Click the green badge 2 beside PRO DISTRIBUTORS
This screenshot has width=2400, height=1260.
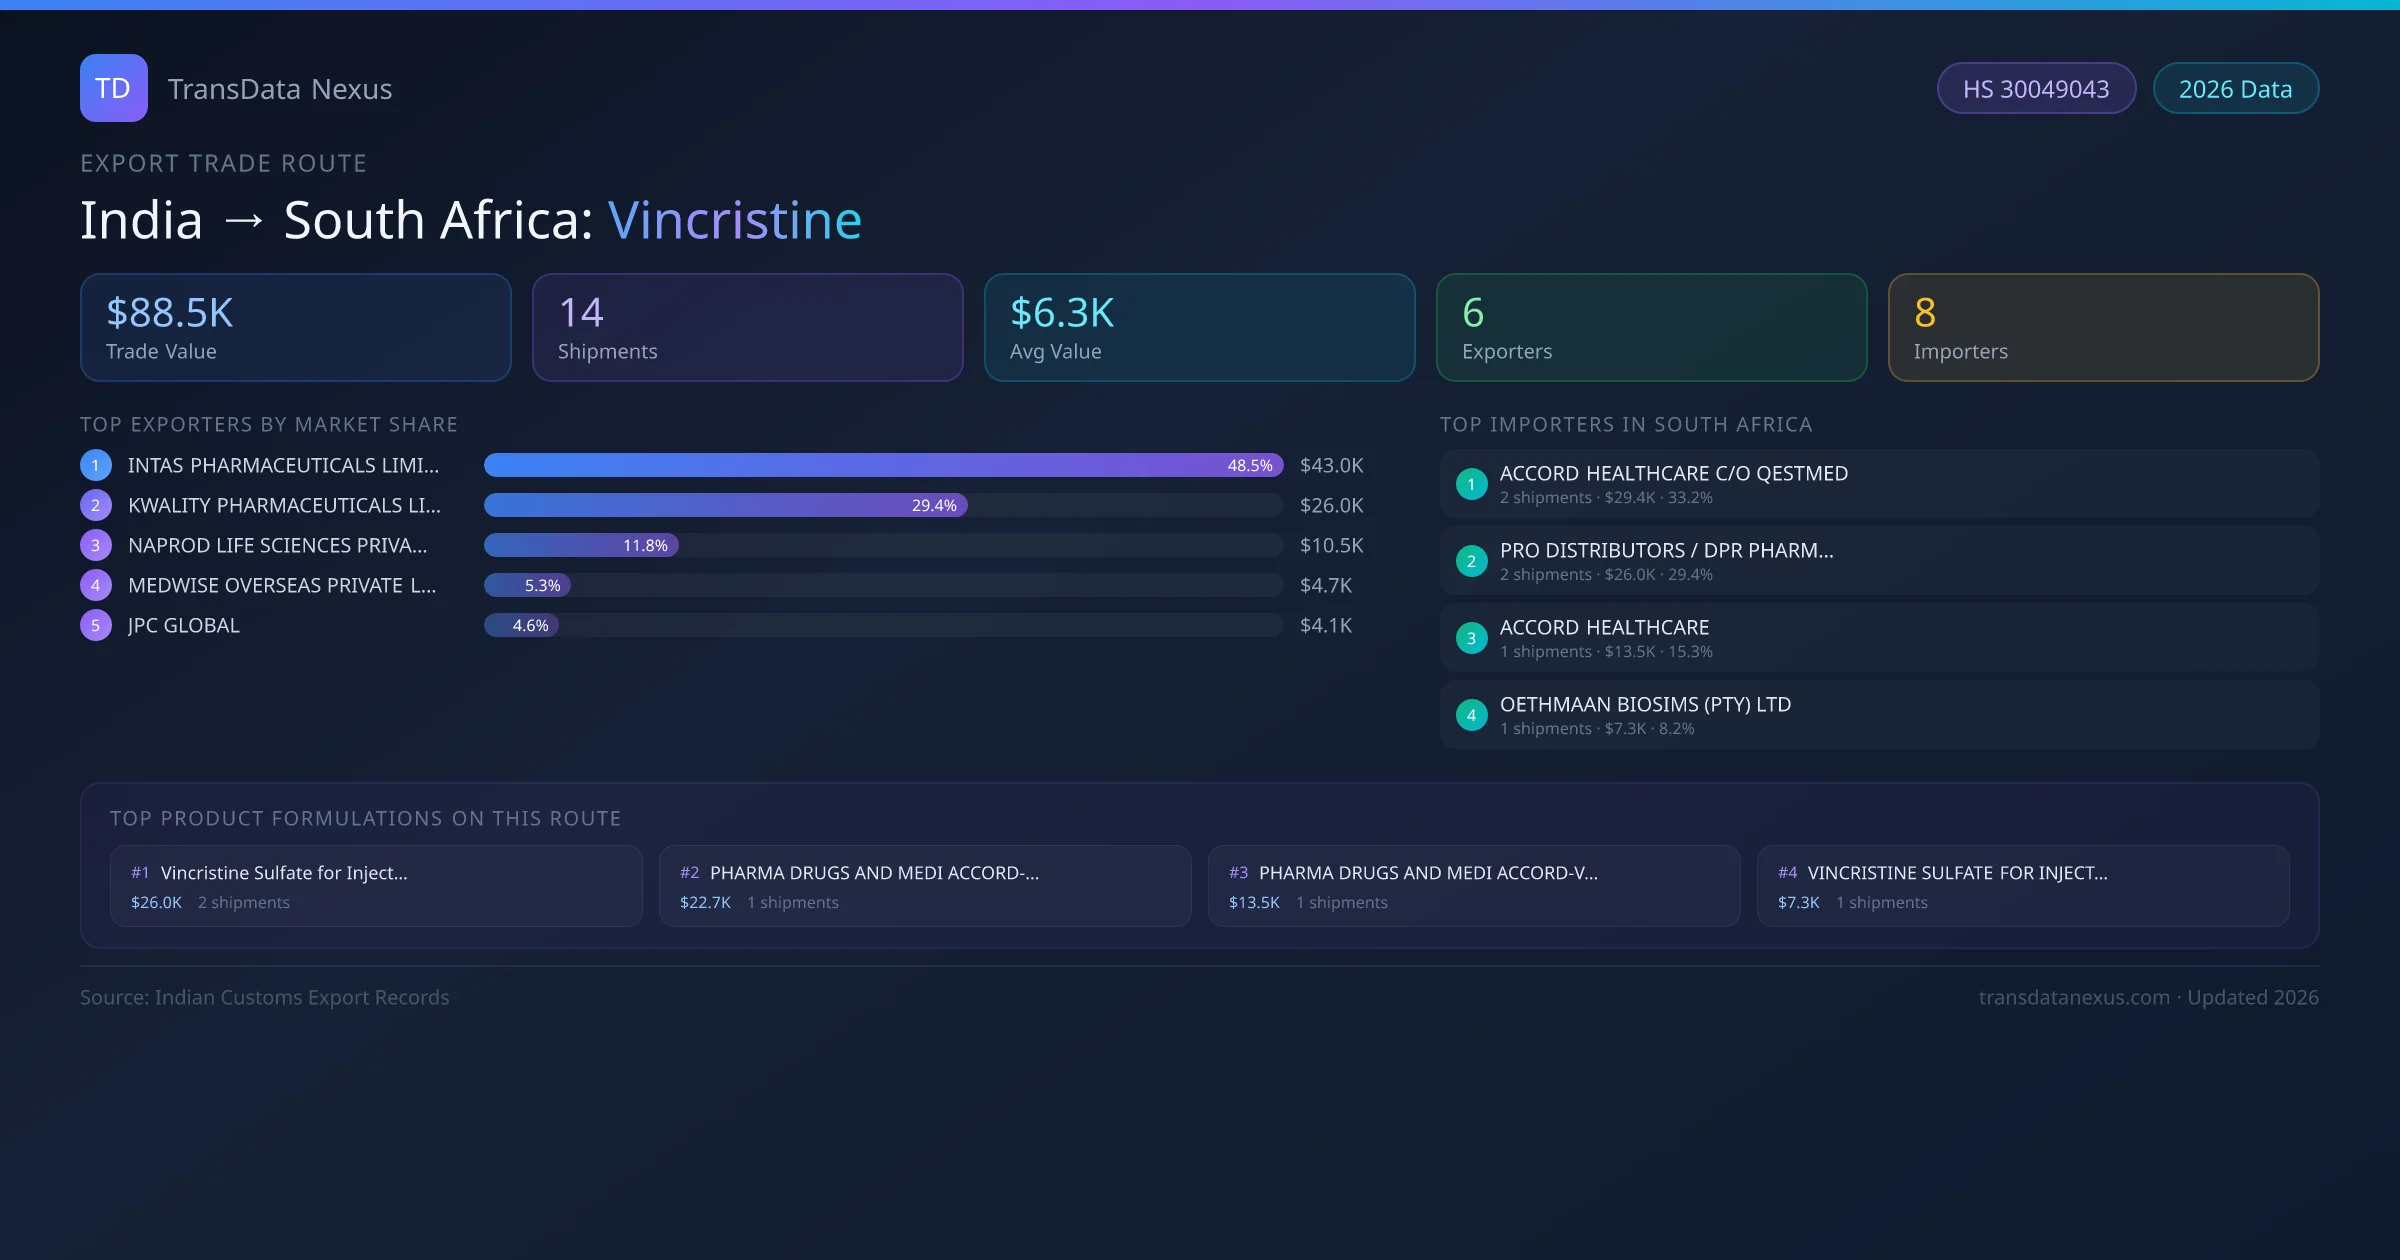(1470, 561)
